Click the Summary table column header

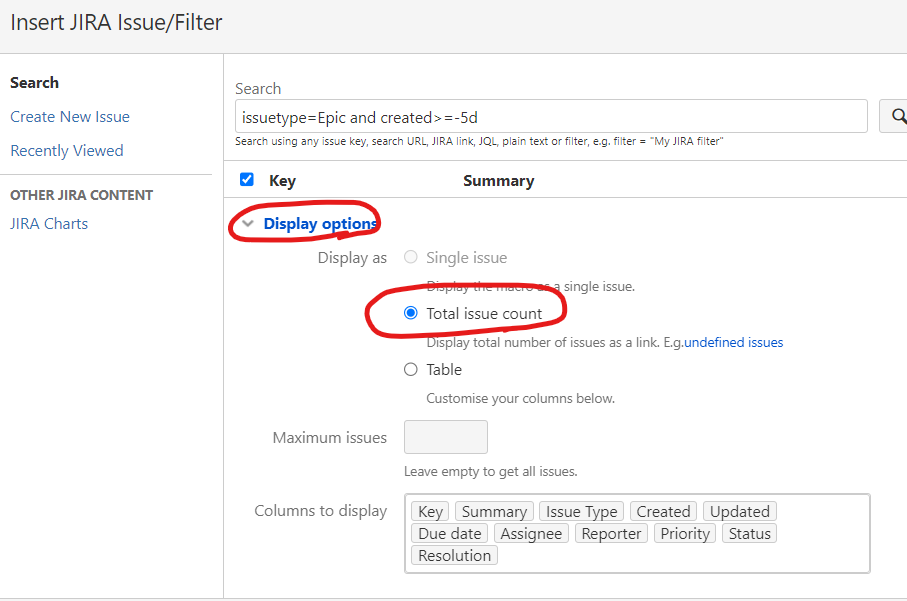499,181
